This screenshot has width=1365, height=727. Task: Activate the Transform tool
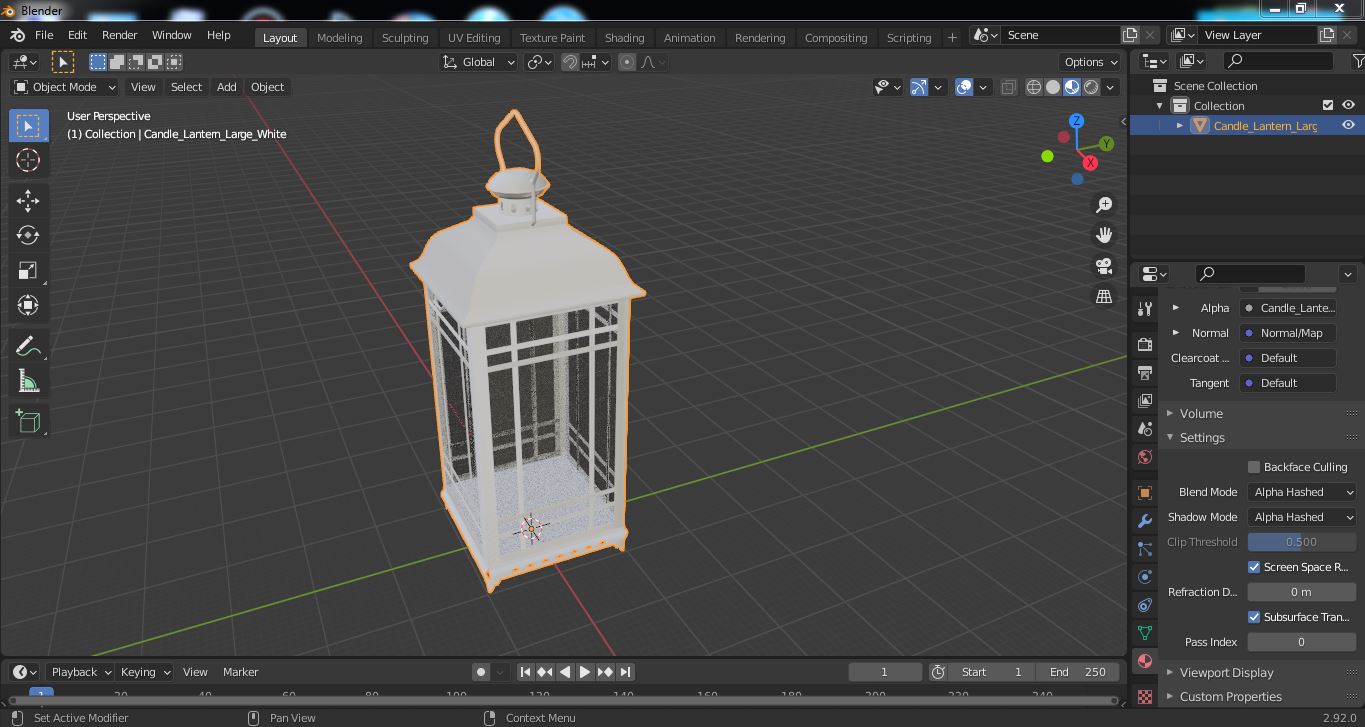pyautogui.click(x=28, y=305)
